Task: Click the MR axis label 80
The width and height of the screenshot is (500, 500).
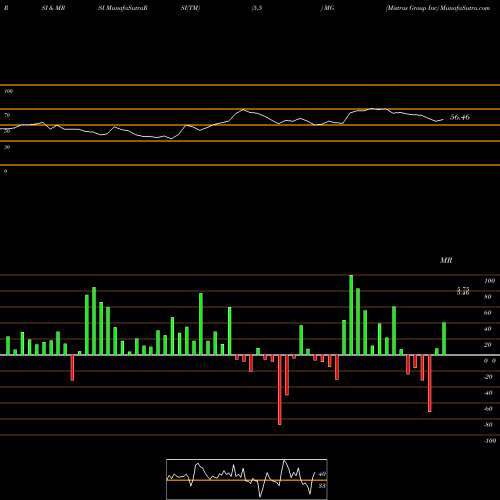Action: point(488,297)
